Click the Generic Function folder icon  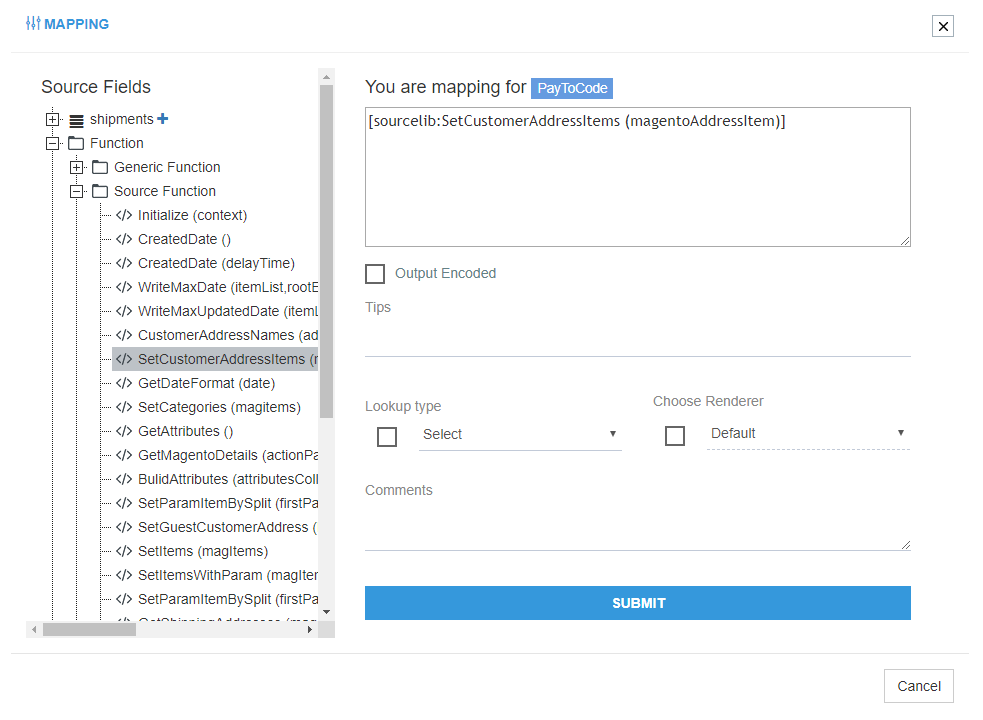[100, 167]
